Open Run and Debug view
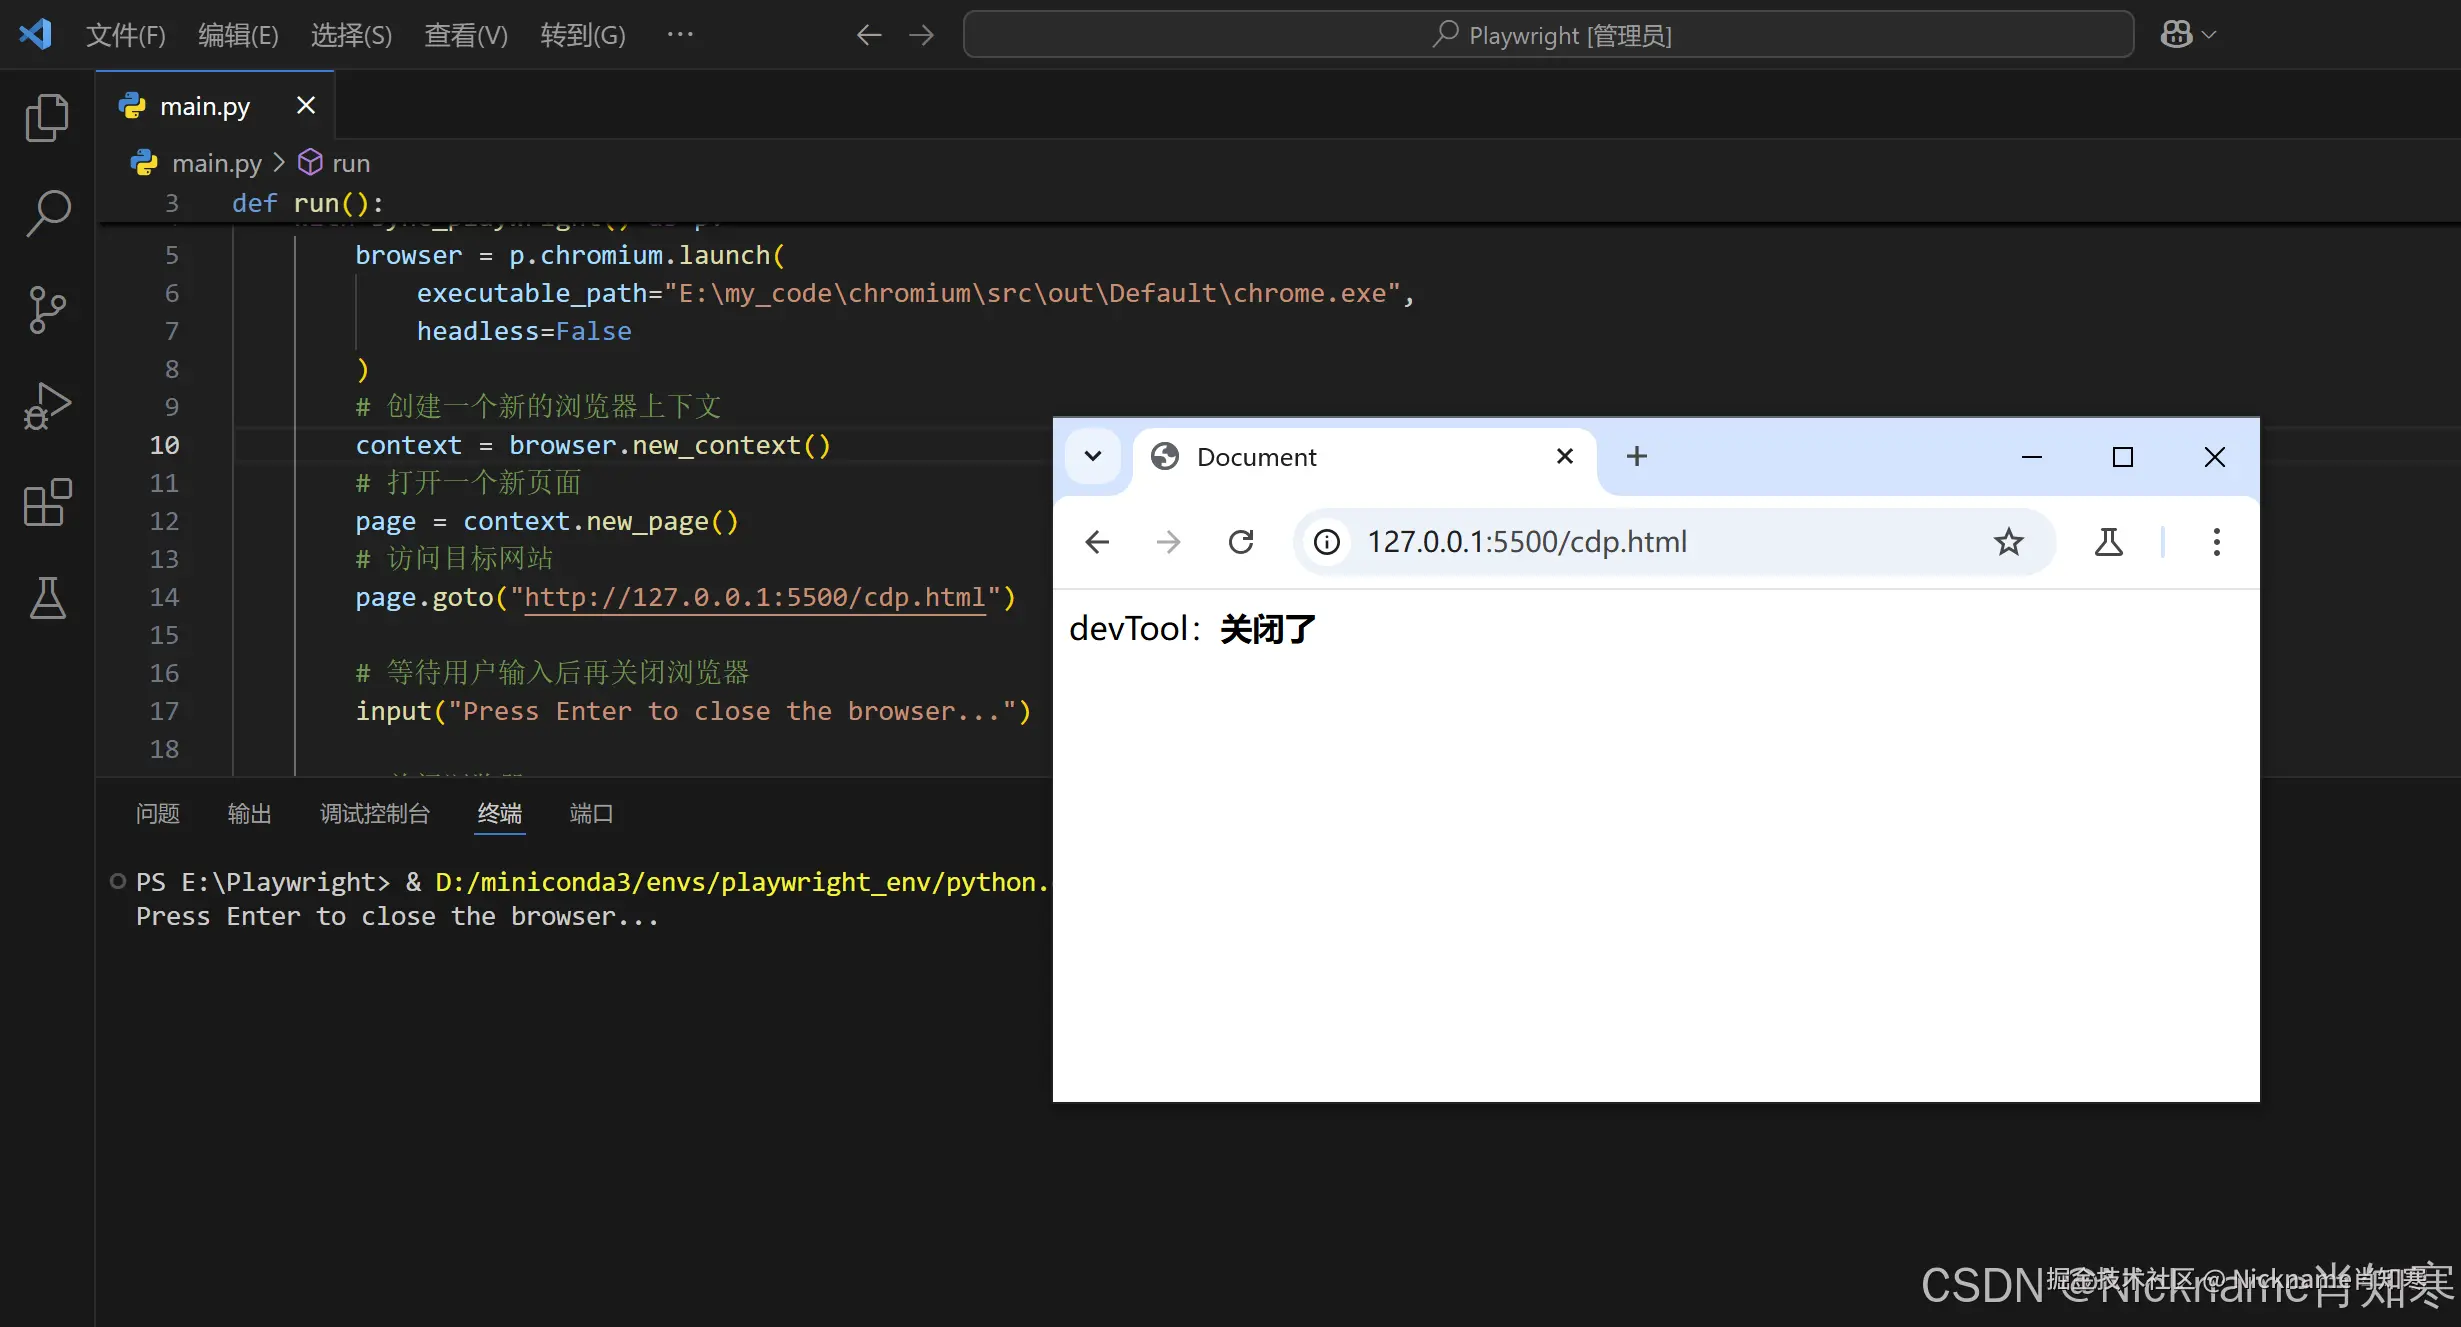Viewport: 2461px width, 1327px height. coord(47,406)
